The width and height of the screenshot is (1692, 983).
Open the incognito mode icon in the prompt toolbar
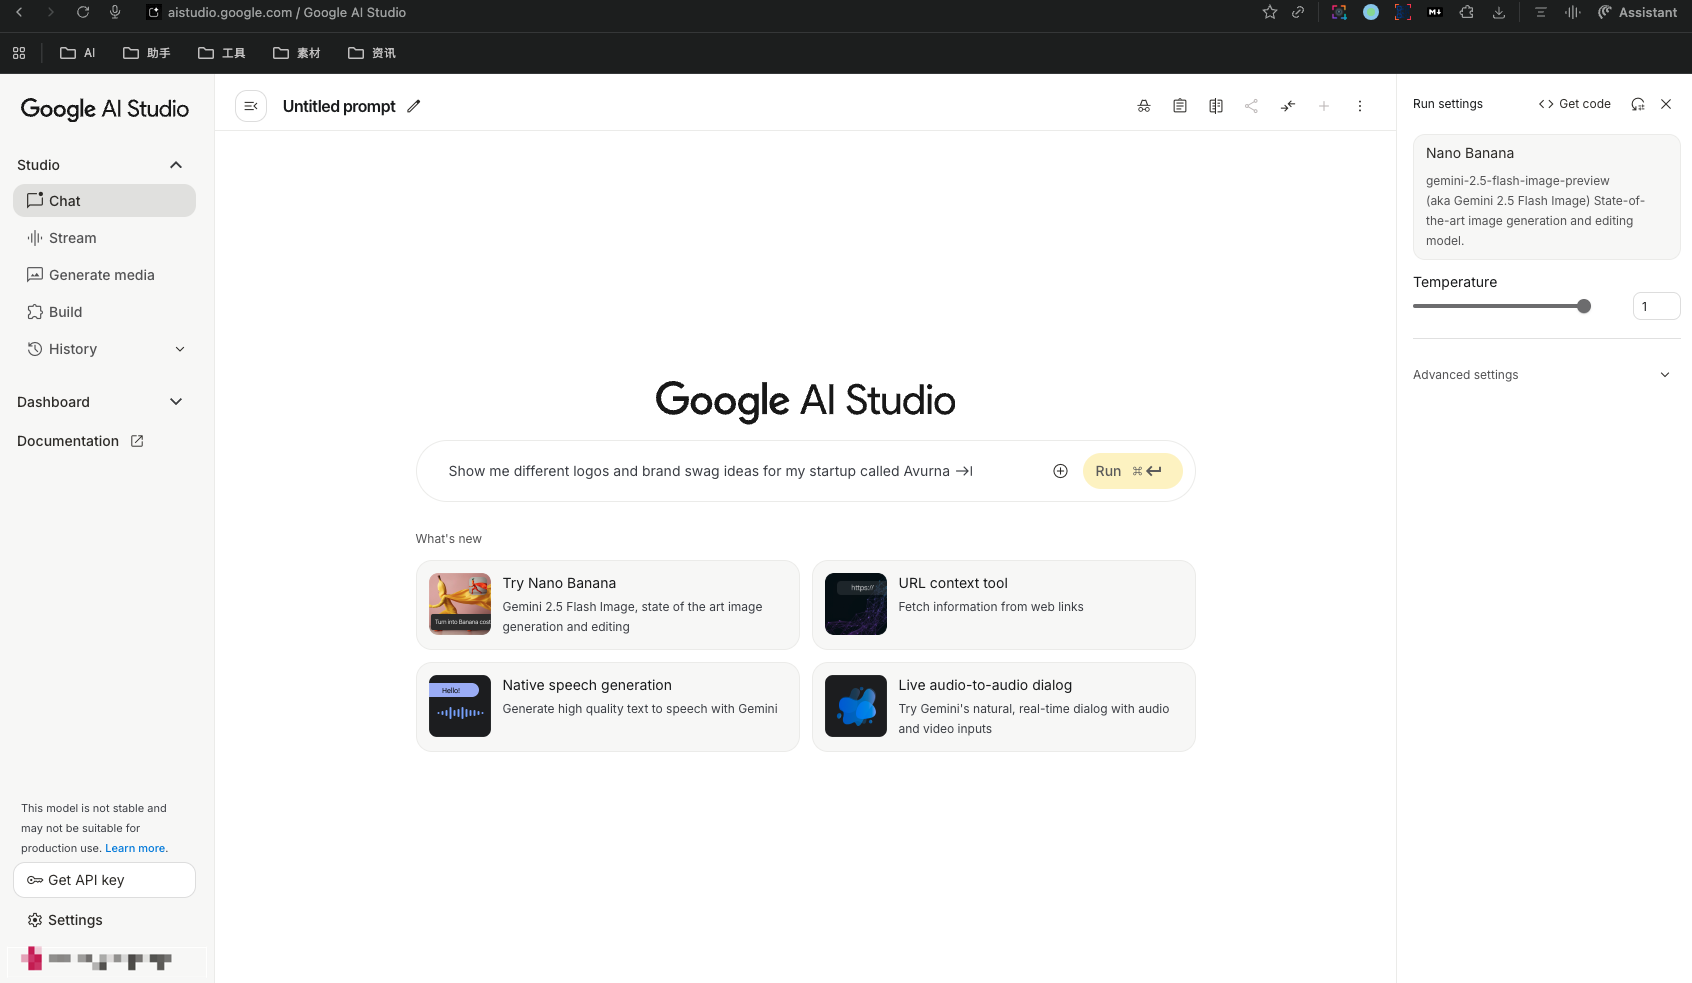click(x=1144, y=106)
